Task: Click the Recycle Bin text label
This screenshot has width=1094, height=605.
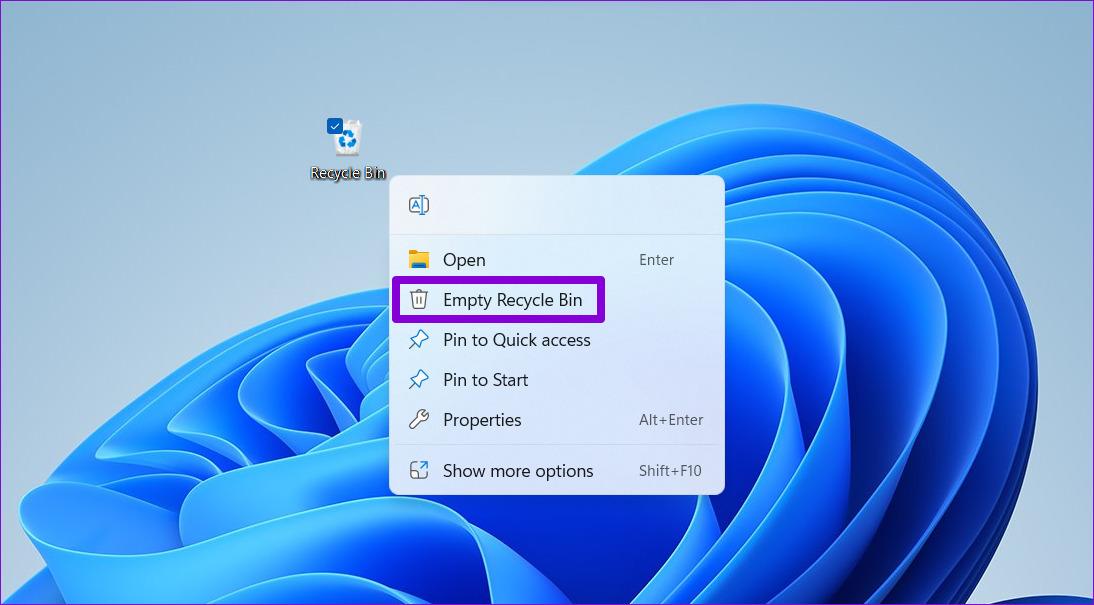Action: coord(348,173)
